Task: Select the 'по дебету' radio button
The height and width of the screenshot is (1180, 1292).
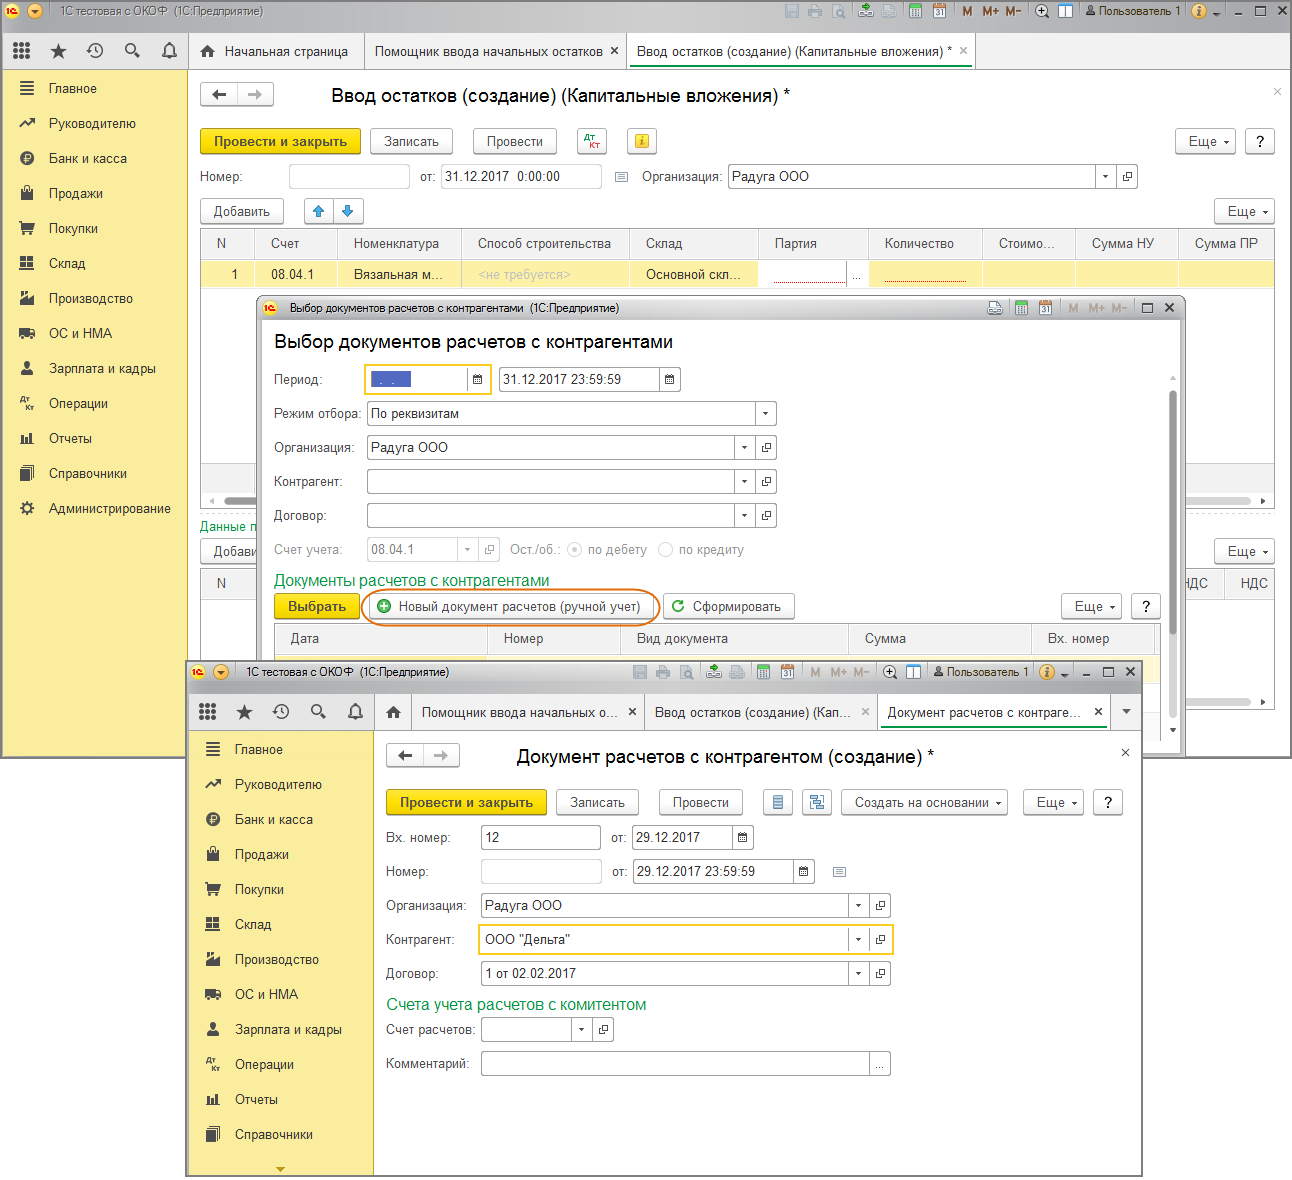Action: [x=575, y=550]
